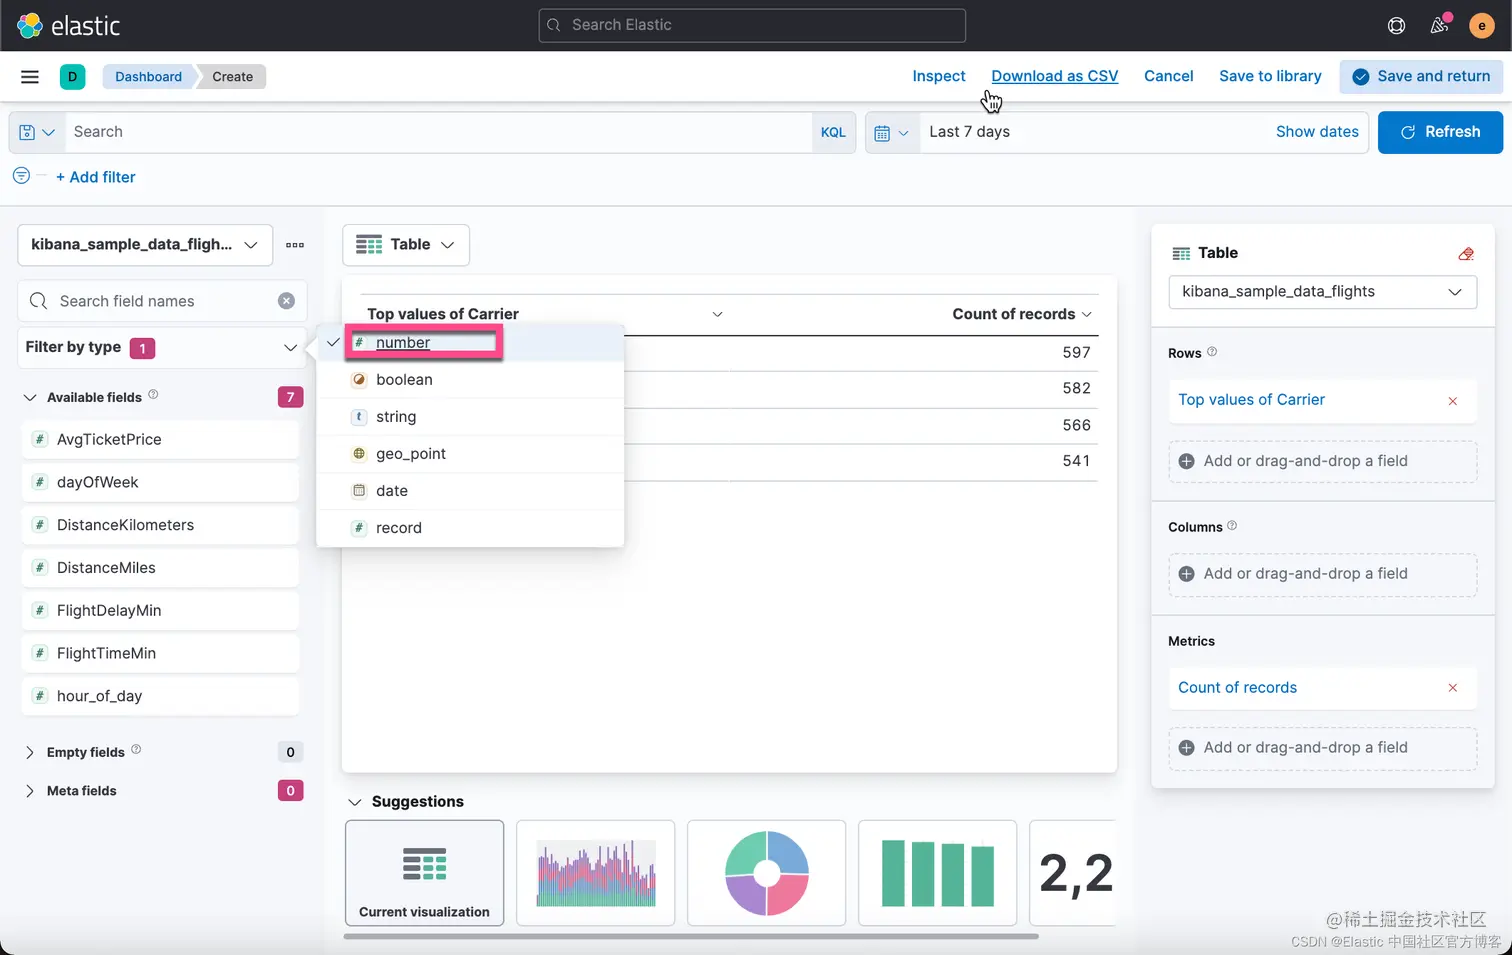Click the filter options circle icon
Image resolution: width=1512 pixels, height=955 pixels.
21,175
